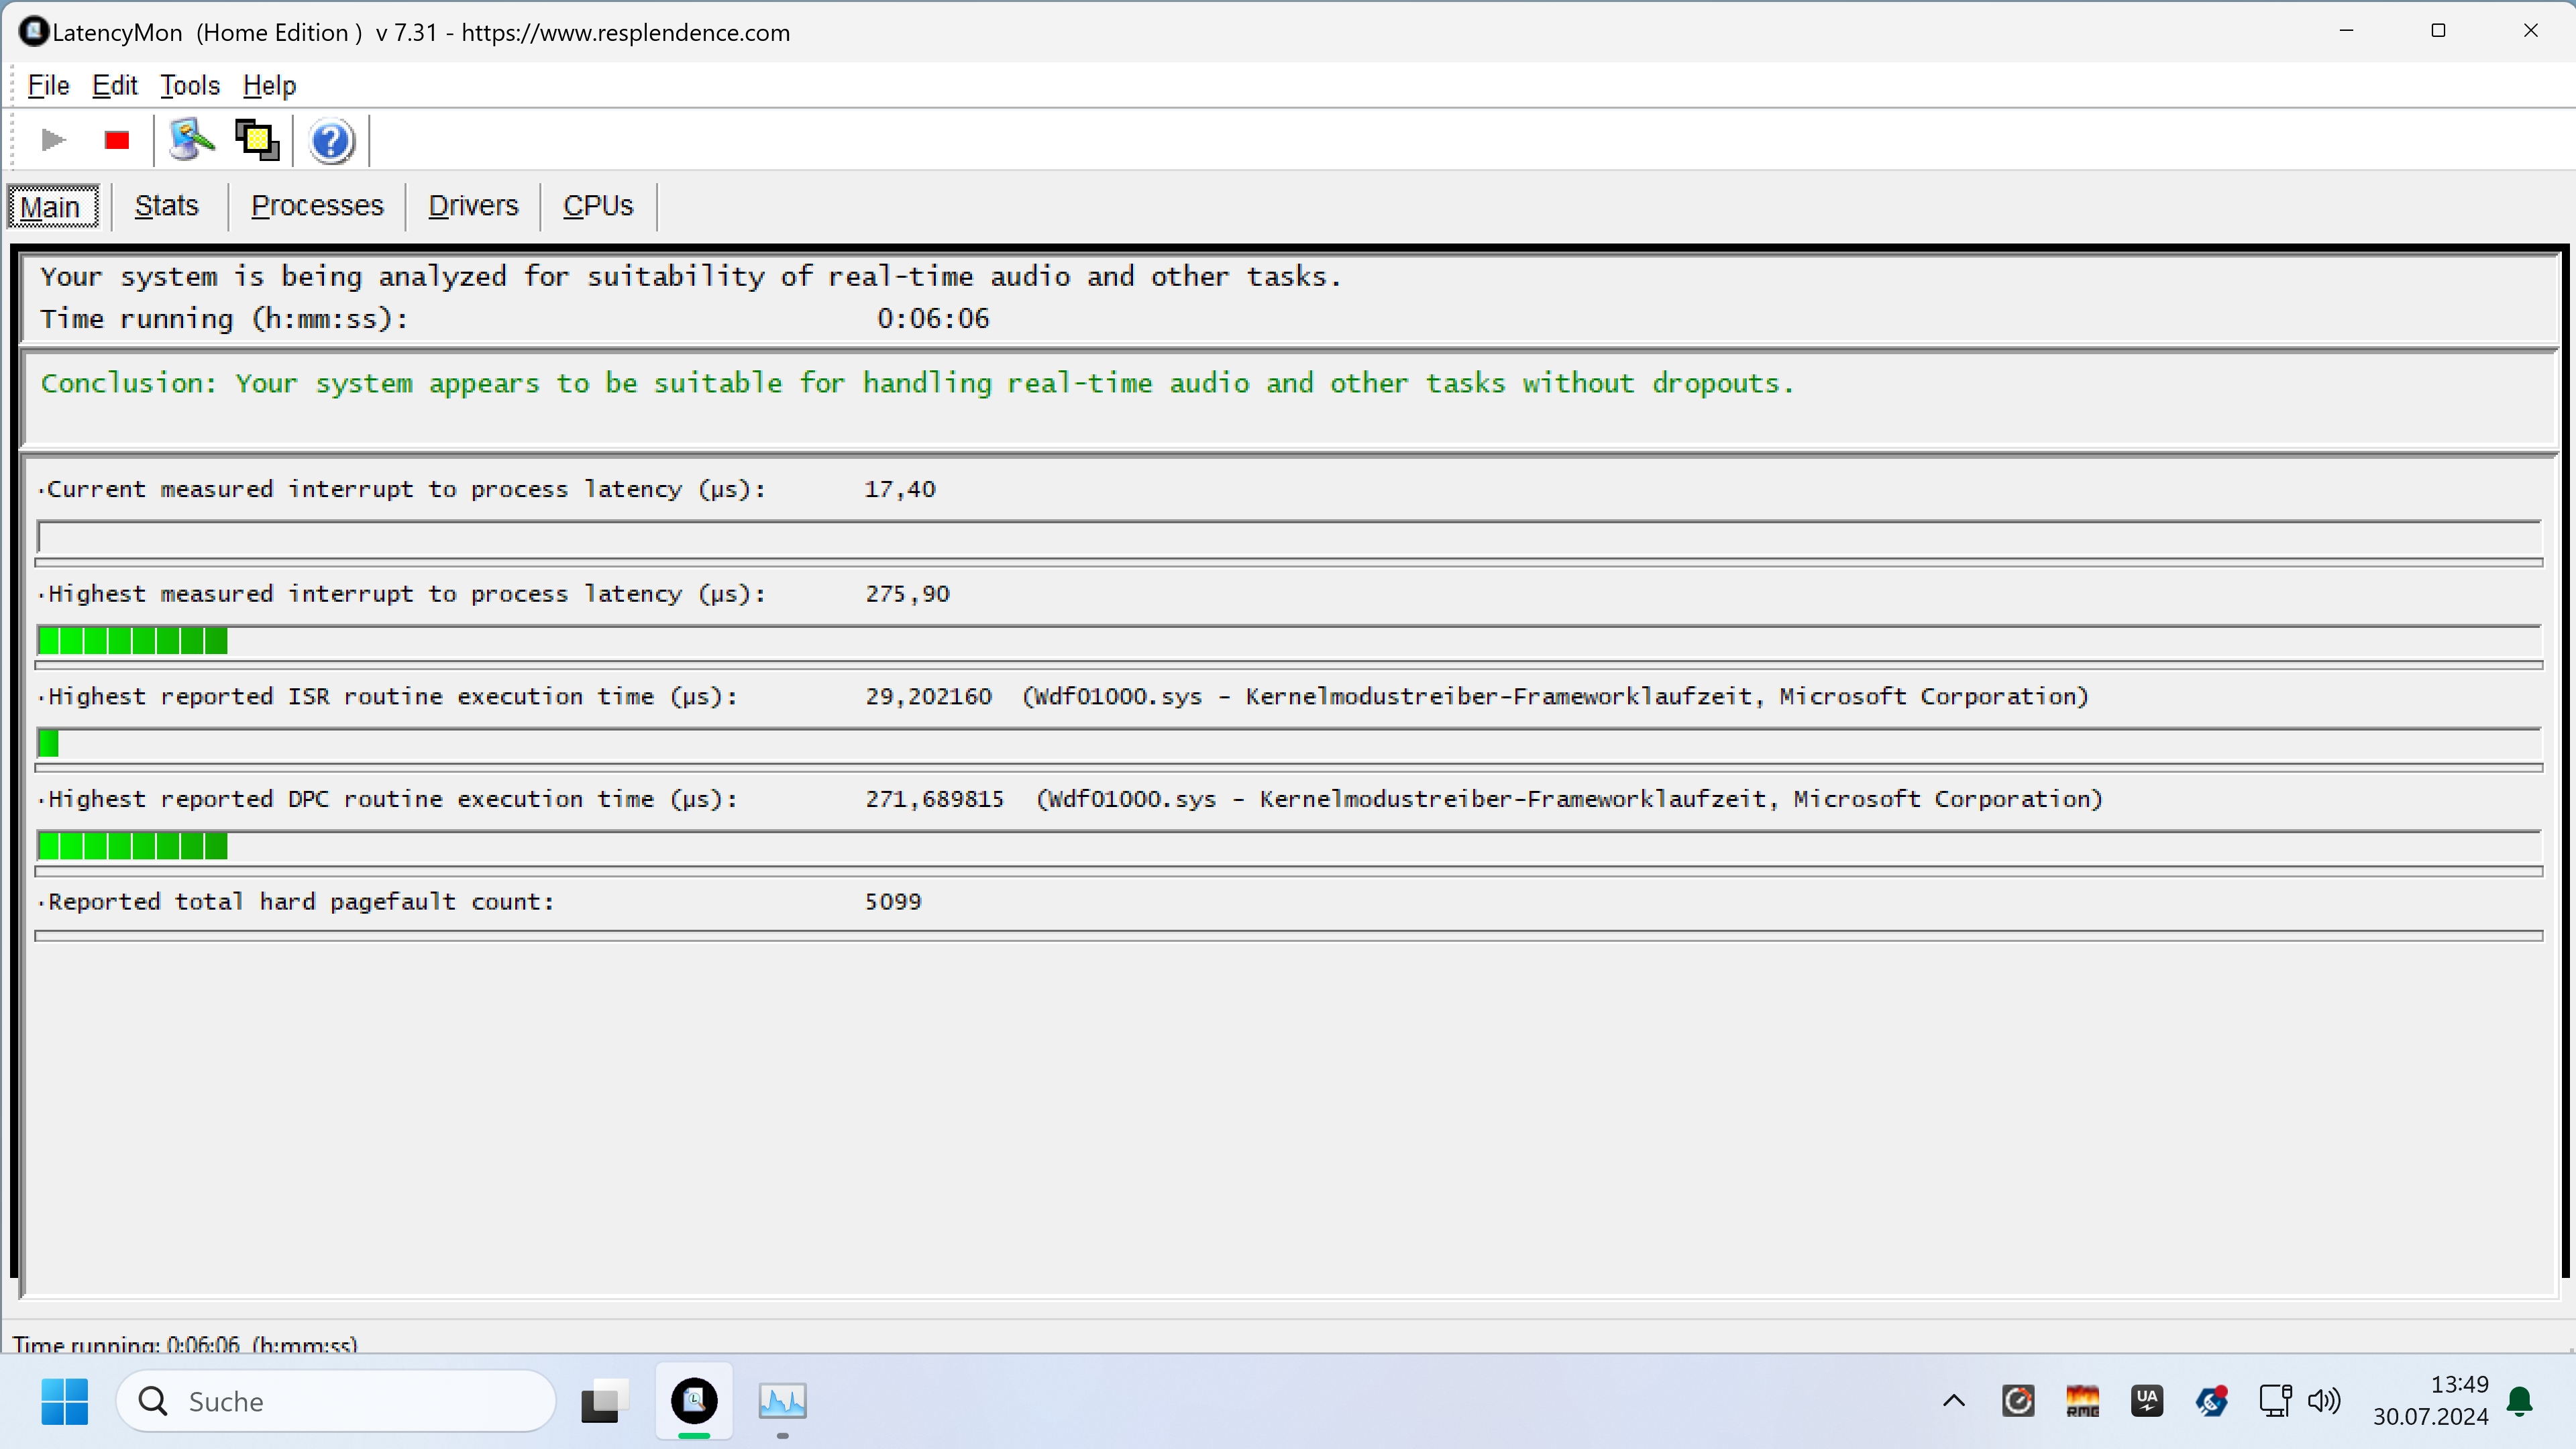The image size is (2576, 1449).
Task: Click the monitor-with-pen toolbar icon
Action: 191,140
